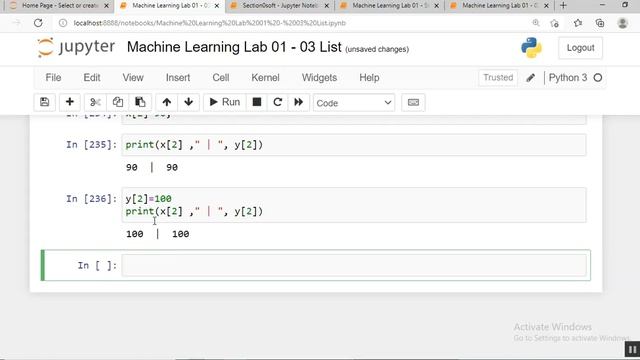640x360 pixels.
Task: Click the output text 90 | 90
Action: point(152,167)
